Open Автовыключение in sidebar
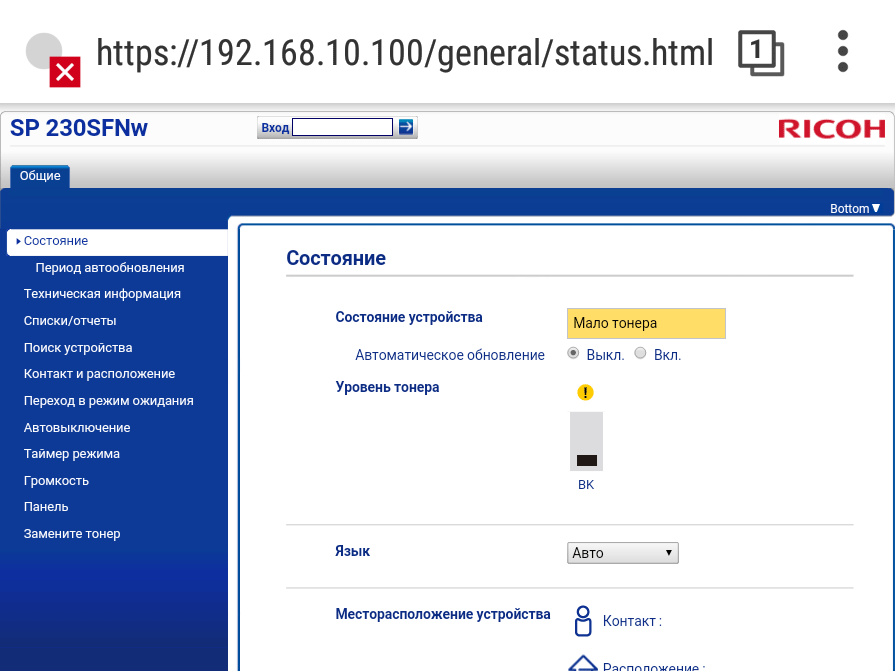The height and width of the screenshot is (671, 895). pyautogui.click(x=77, y=427)
